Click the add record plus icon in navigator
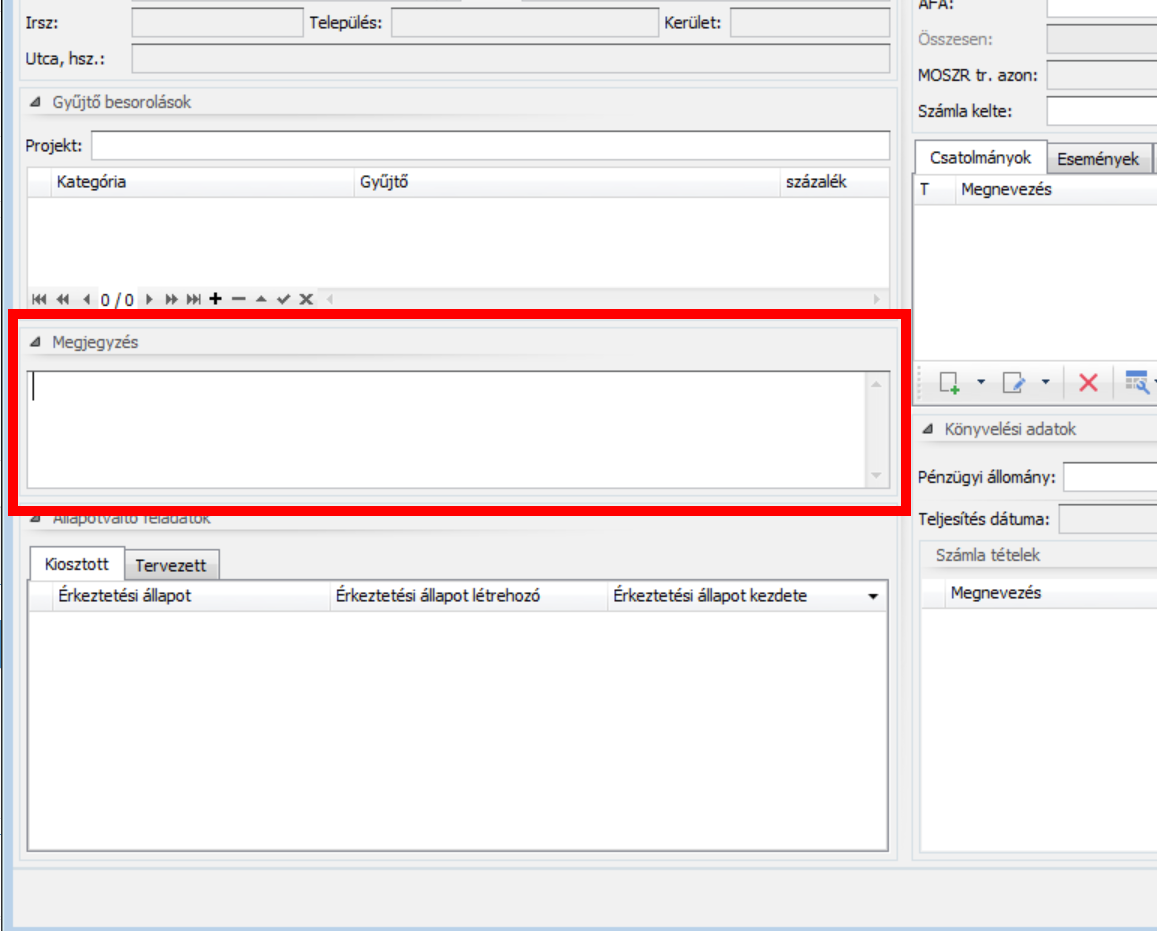 point(215,299)
